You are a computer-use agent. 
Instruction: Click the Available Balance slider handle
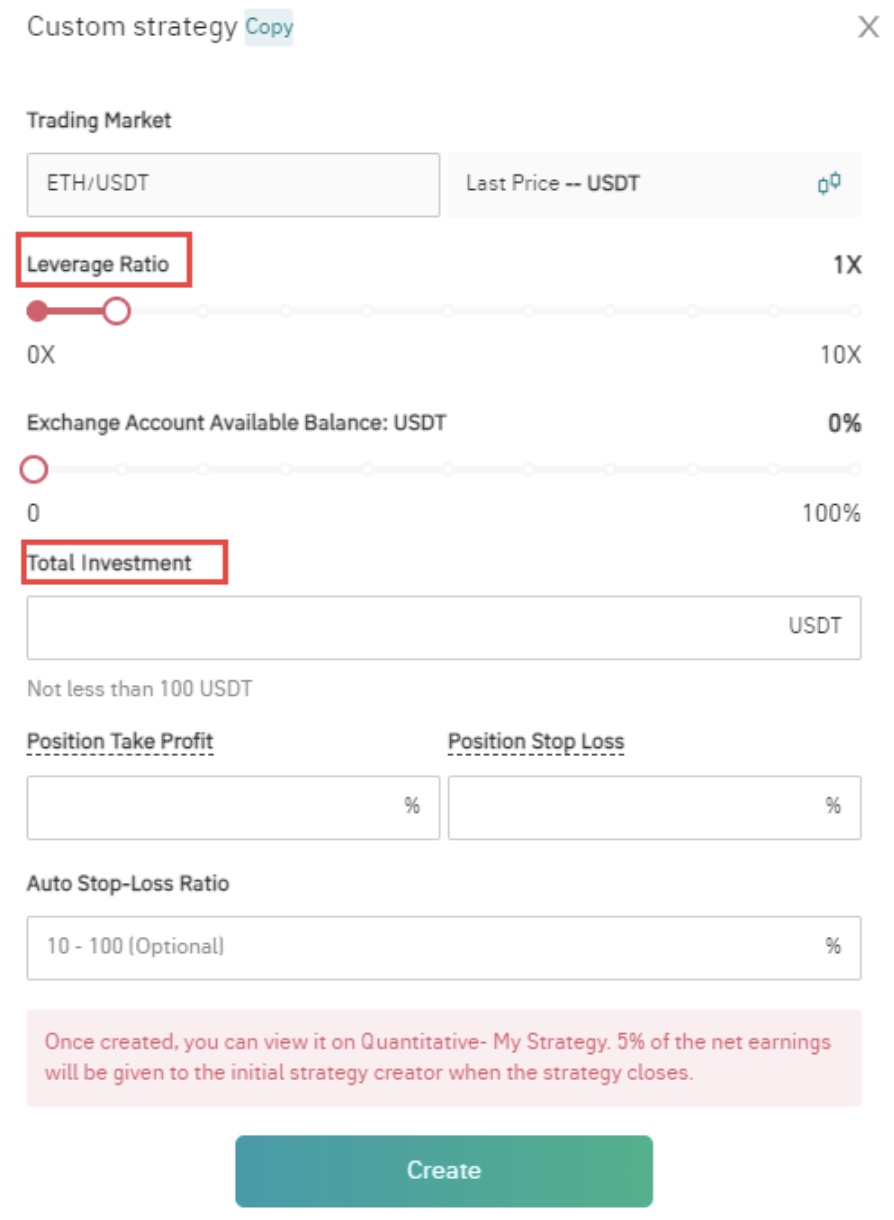35,469
